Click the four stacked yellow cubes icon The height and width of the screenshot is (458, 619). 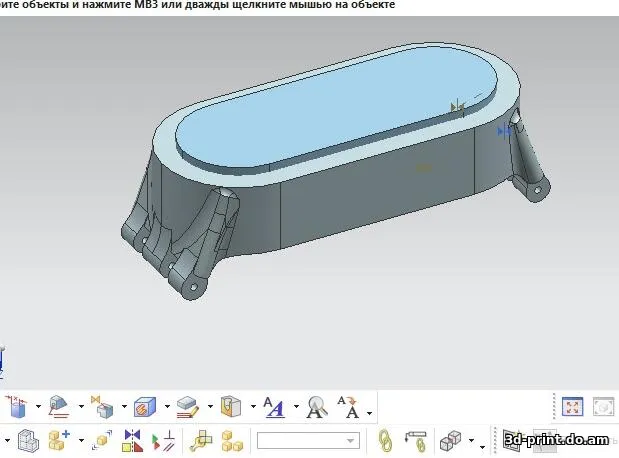[233, 440]
